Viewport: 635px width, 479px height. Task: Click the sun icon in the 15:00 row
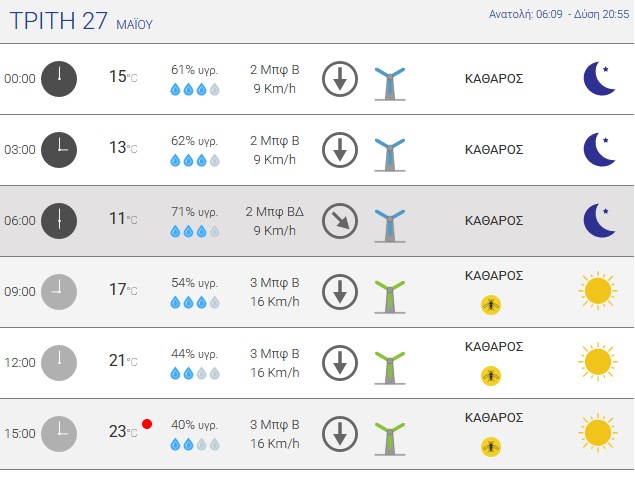coord(598,433)
